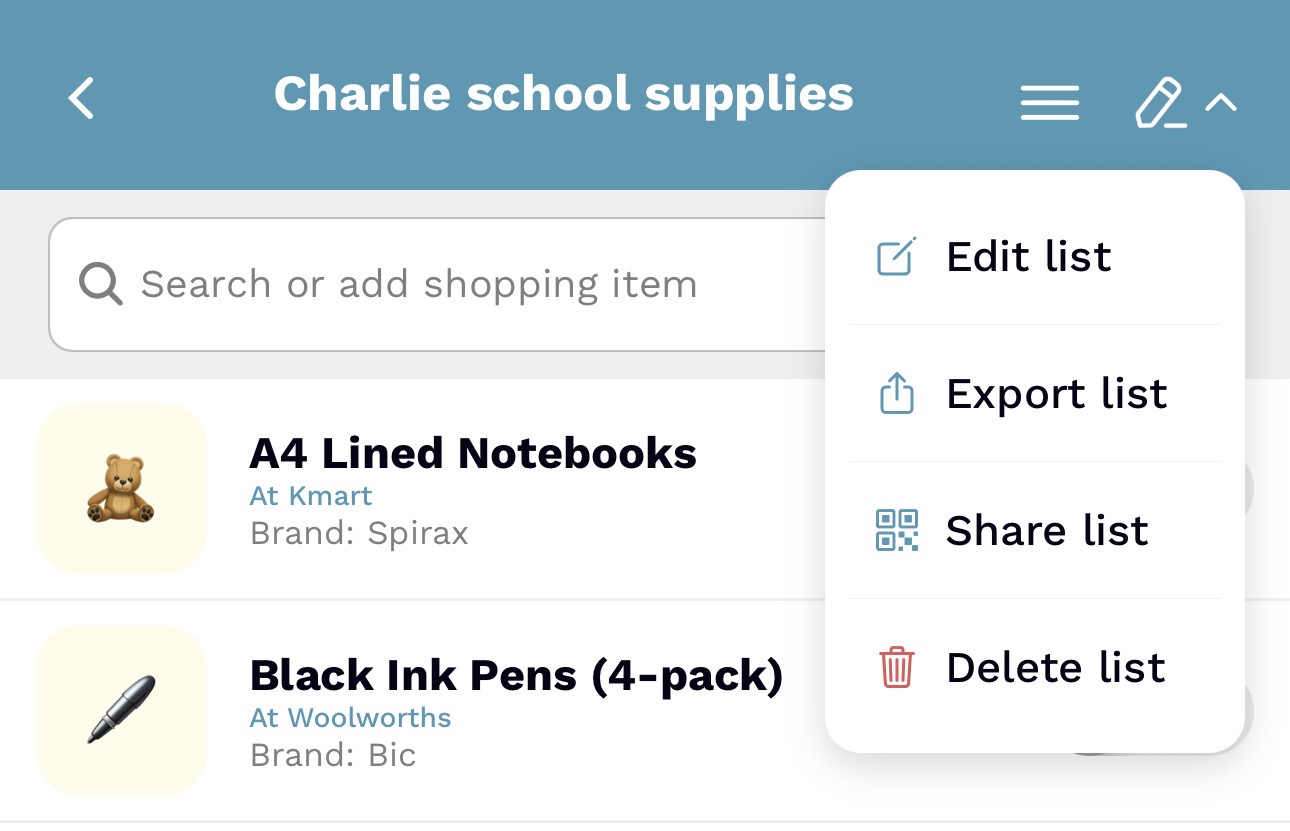Click the edit square-pencil icon
Image resolution: width=1290 pixels, height=831 pixels.
tap(896, 257)
